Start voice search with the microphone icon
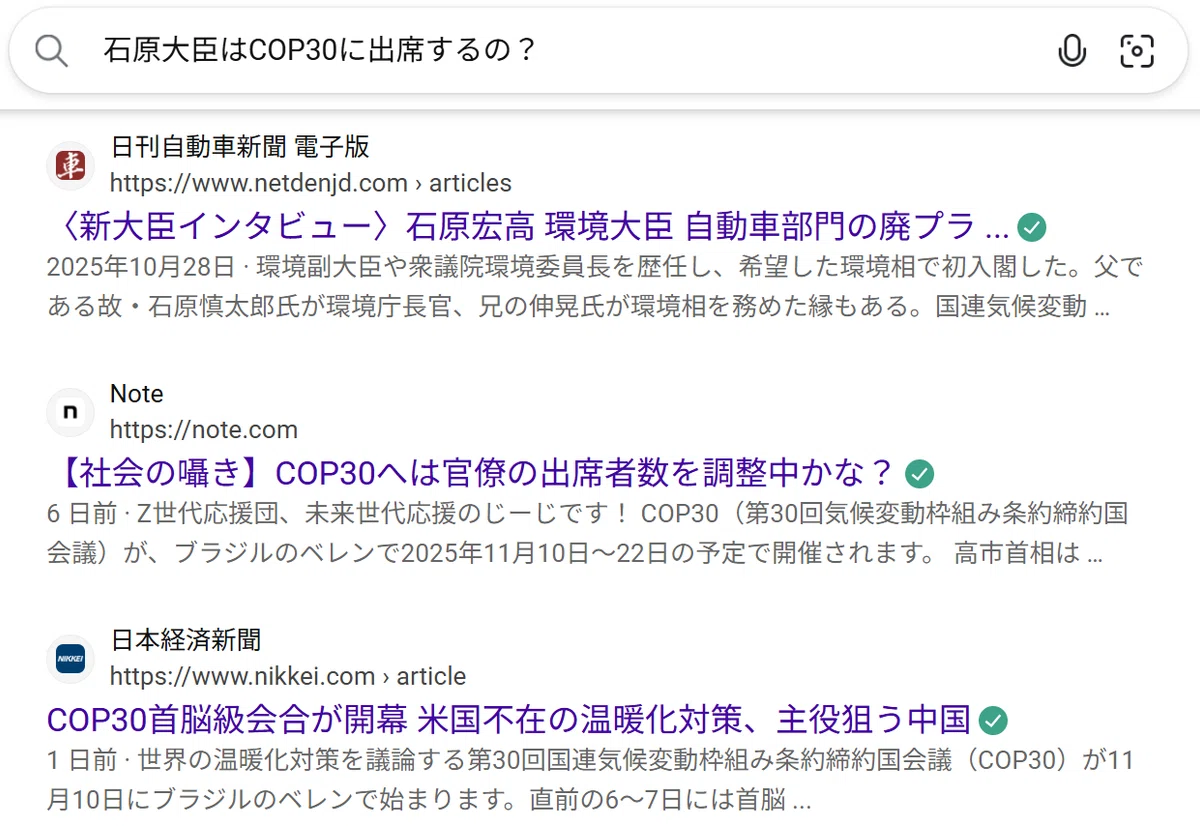1200x826 pixels. [x=1072, y=51]
